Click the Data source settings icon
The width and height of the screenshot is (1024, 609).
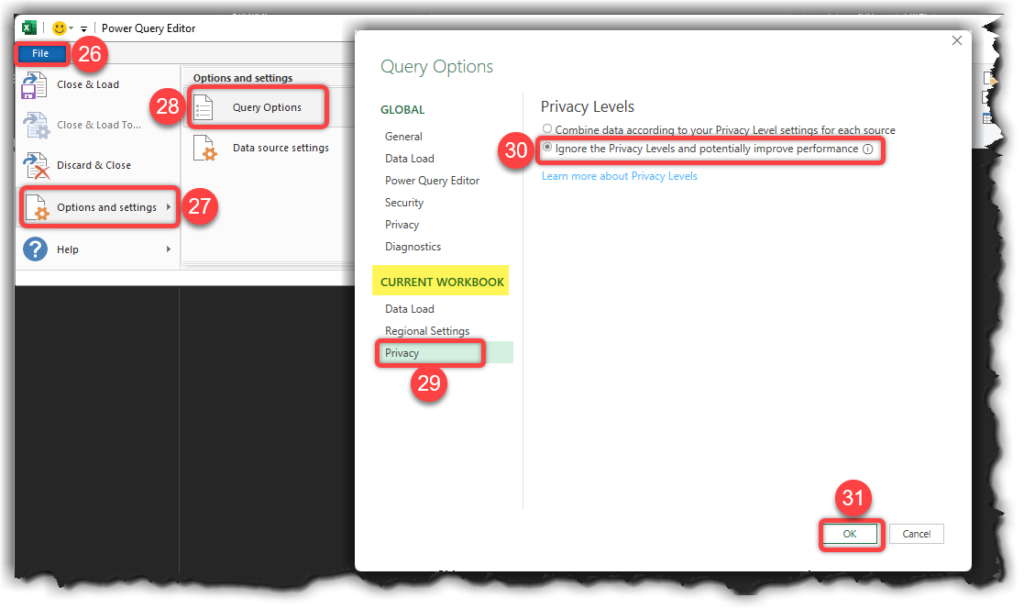(204, 148)
